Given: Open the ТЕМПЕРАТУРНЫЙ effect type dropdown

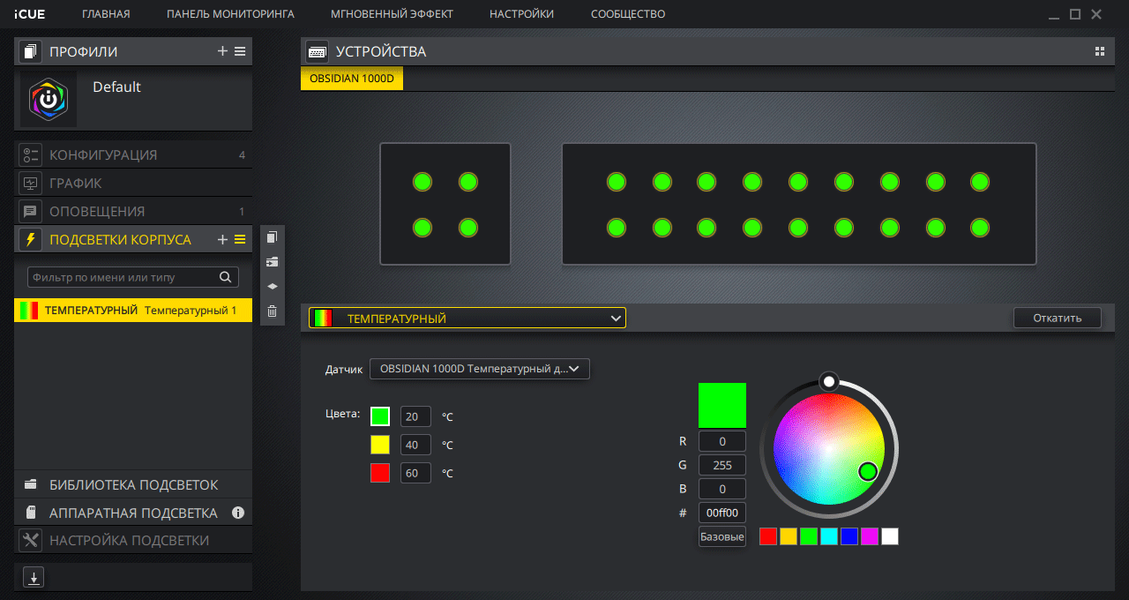Looking at the screenshot, I should (467, 318).
